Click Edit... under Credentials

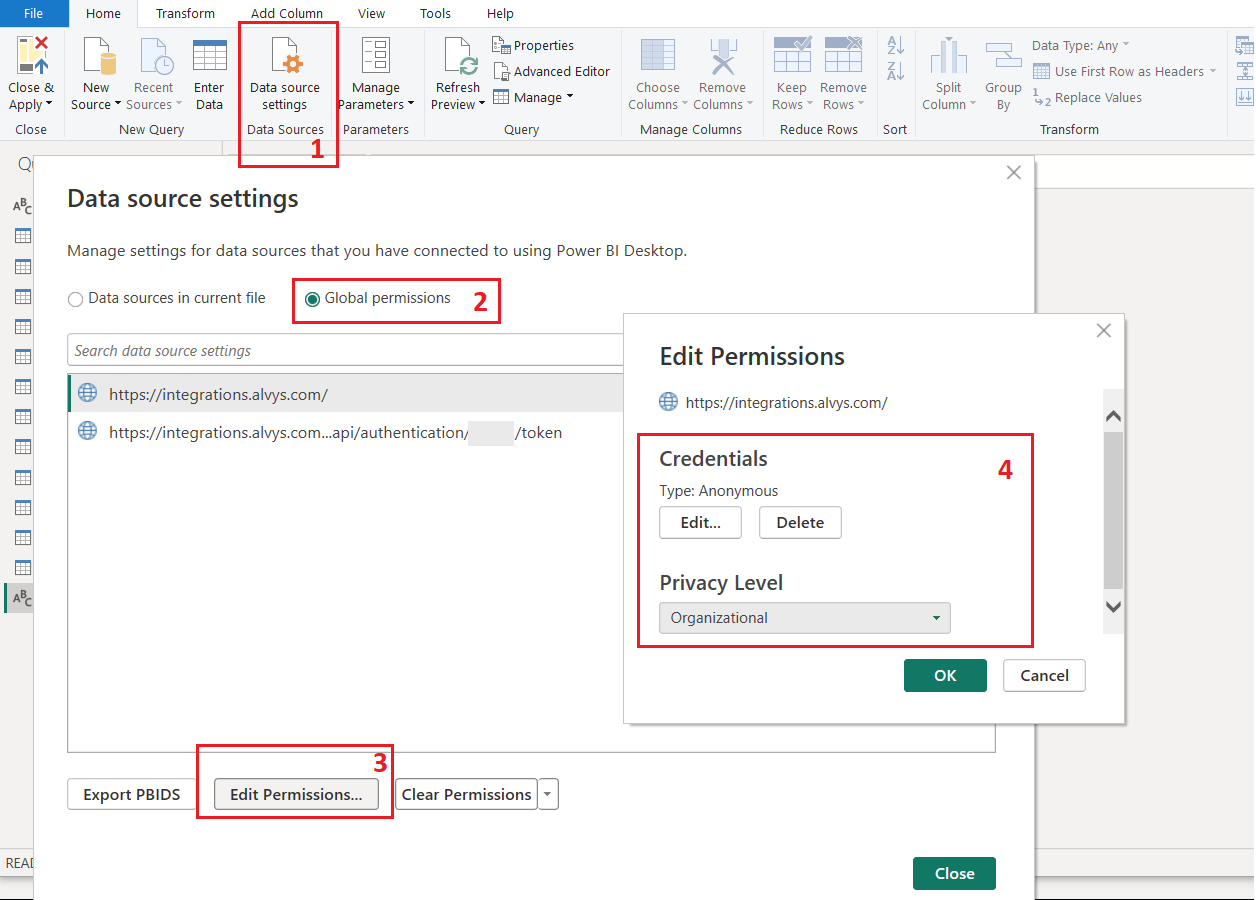point(700,523)
